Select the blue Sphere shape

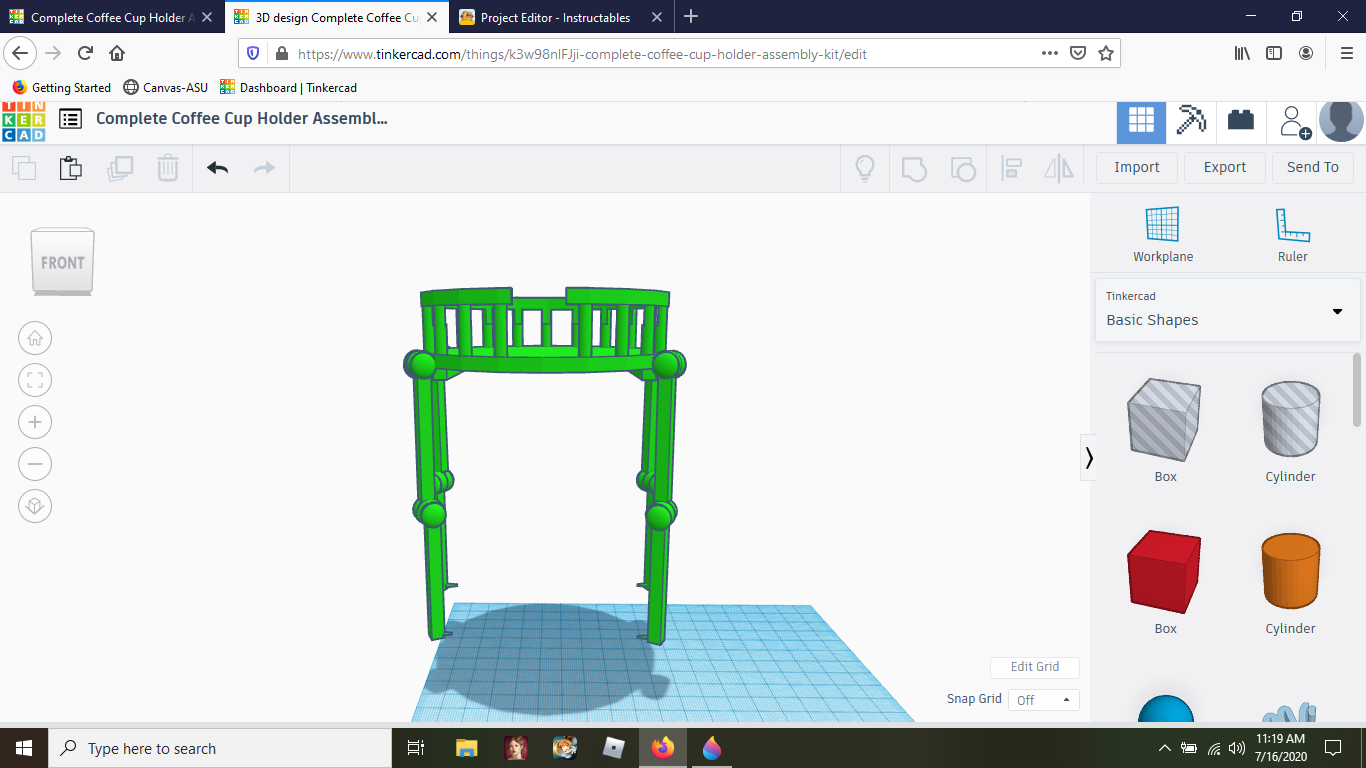[x=1166, y=708]
